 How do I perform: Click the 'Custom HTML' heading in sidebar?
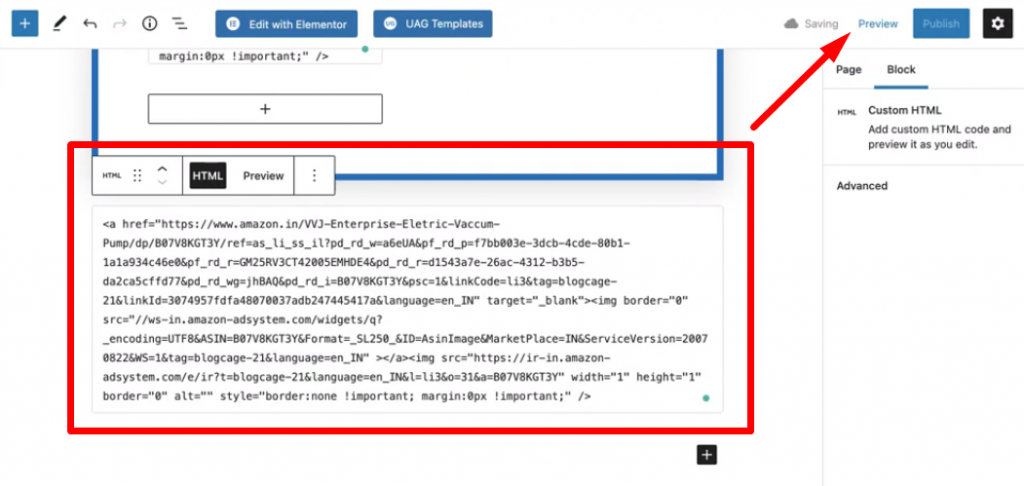[x=904, y=110]
